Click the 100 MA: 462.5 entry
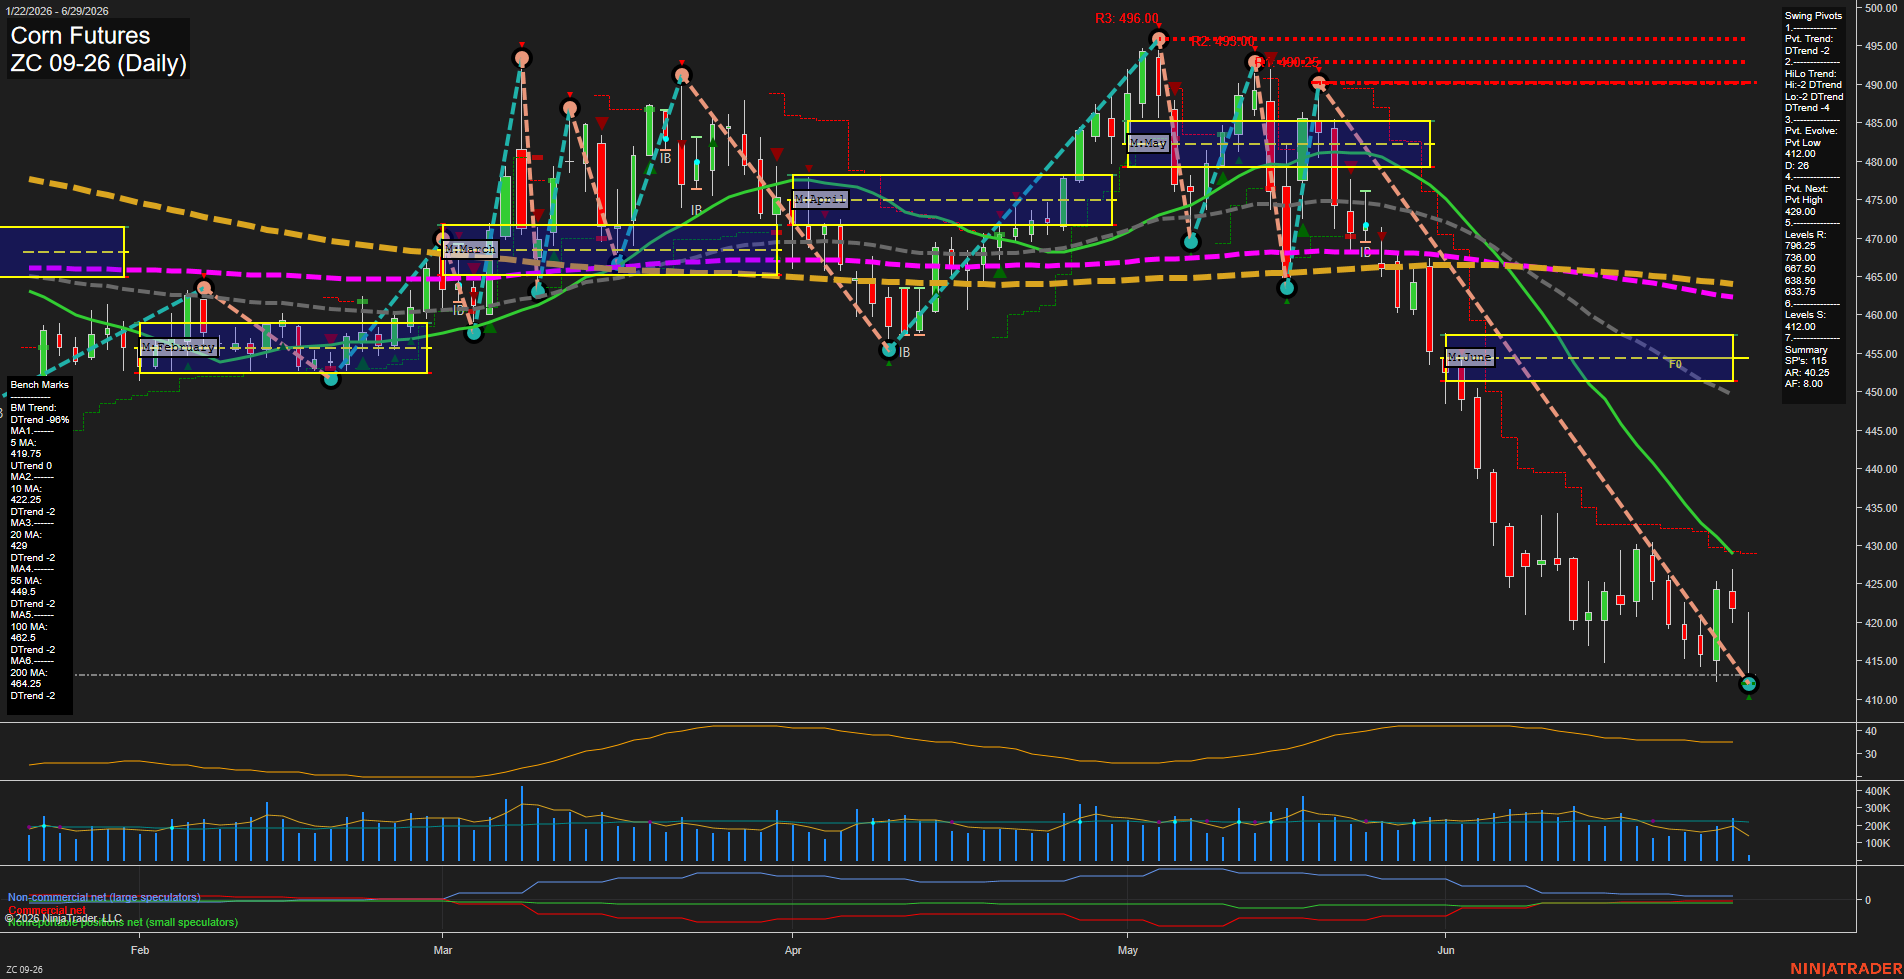Screen dimensions: 1904x979 pyautogui.click(x=29, y=632)
